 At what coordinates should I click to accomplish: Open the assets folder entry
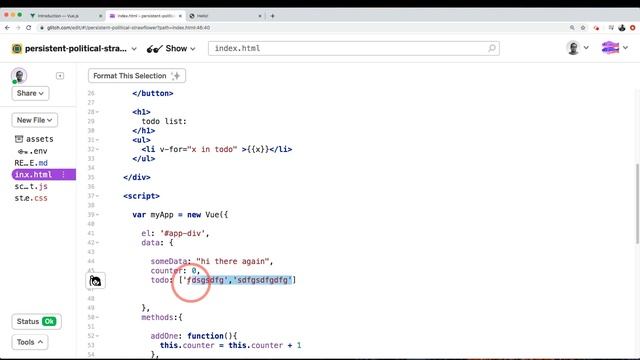pyautogui.click(x=34, y=139)
